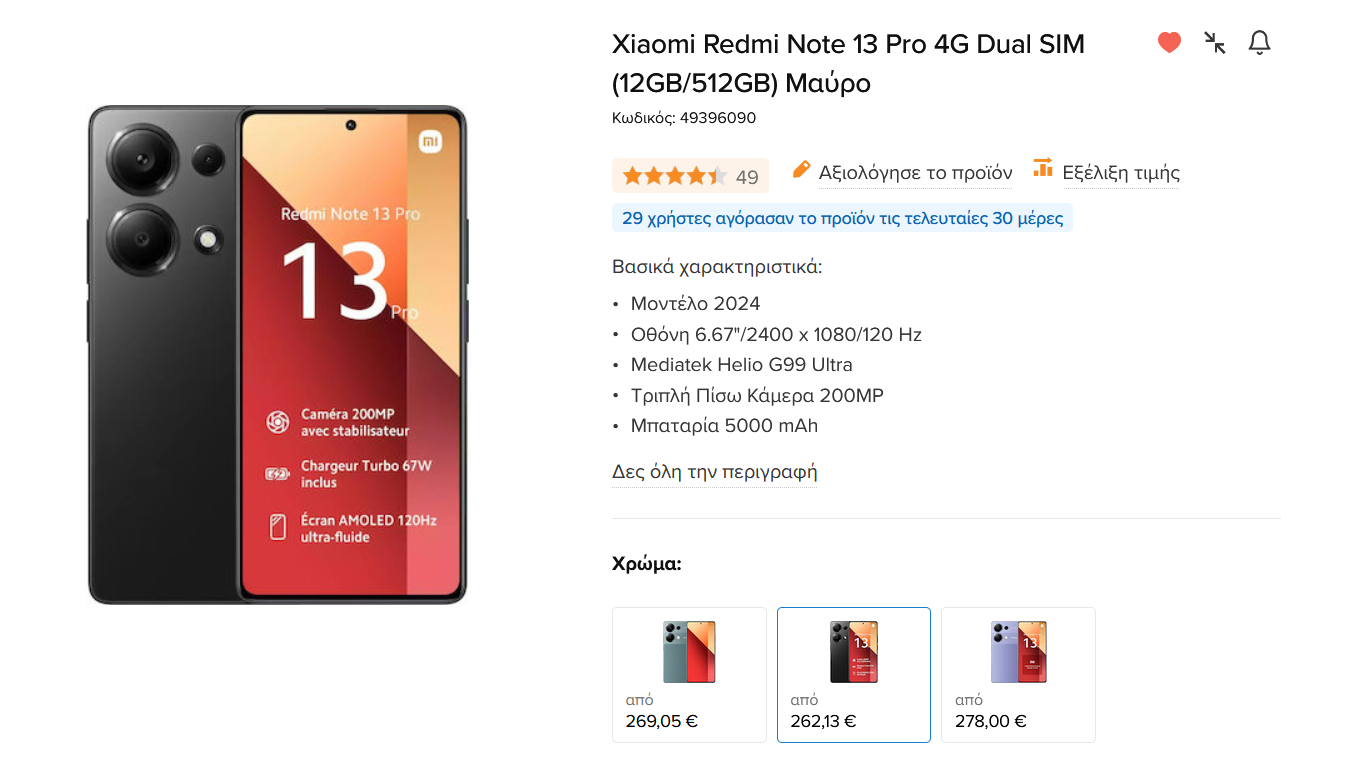1364x764 pixels.
Task: Click the compare arrows icon
Action: pos(1215,42)
